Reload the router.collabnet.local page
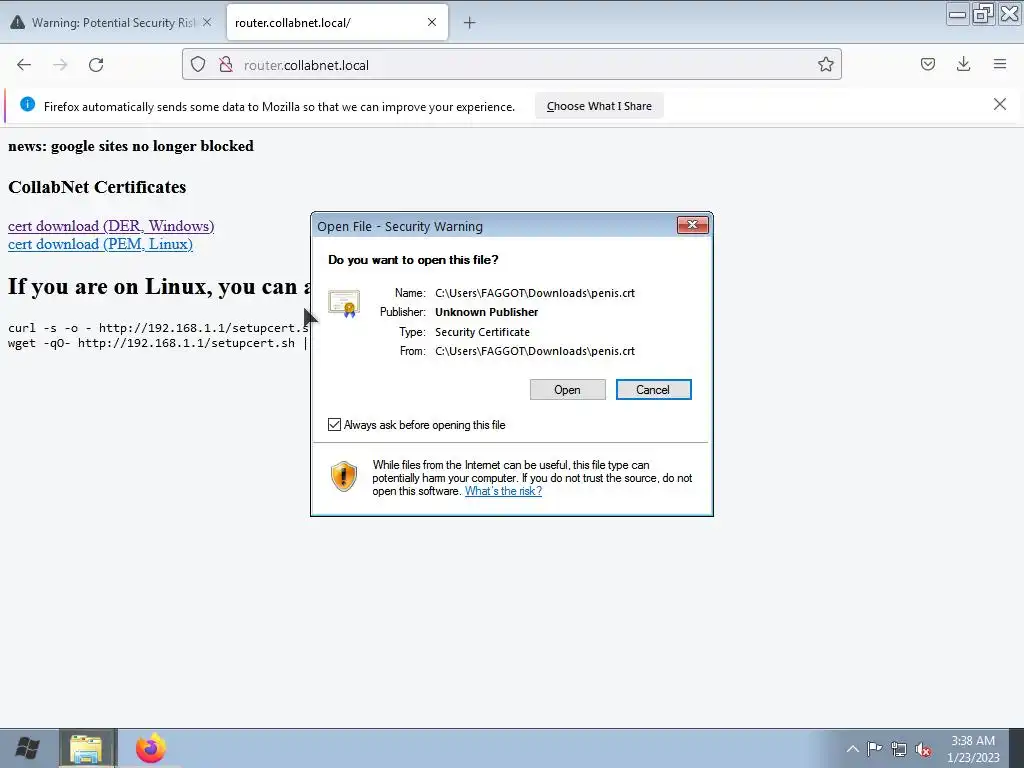The height and width of the screenshot is (768, 1024). pos(96,65)
